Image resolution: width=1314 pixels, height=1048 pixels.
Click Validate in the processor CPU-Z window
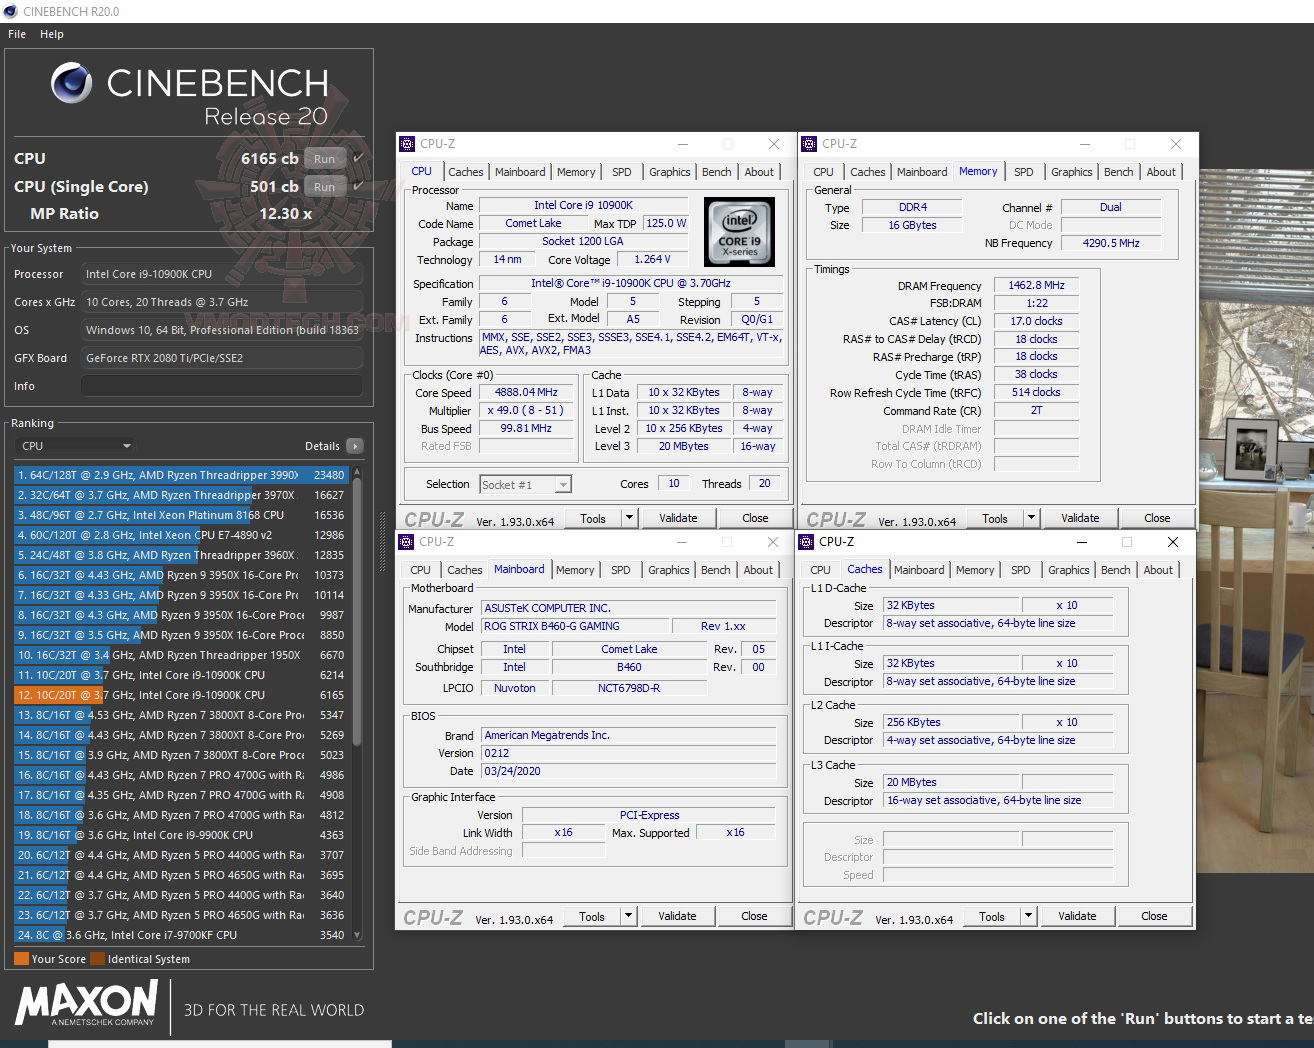click(x=678, y=518)
